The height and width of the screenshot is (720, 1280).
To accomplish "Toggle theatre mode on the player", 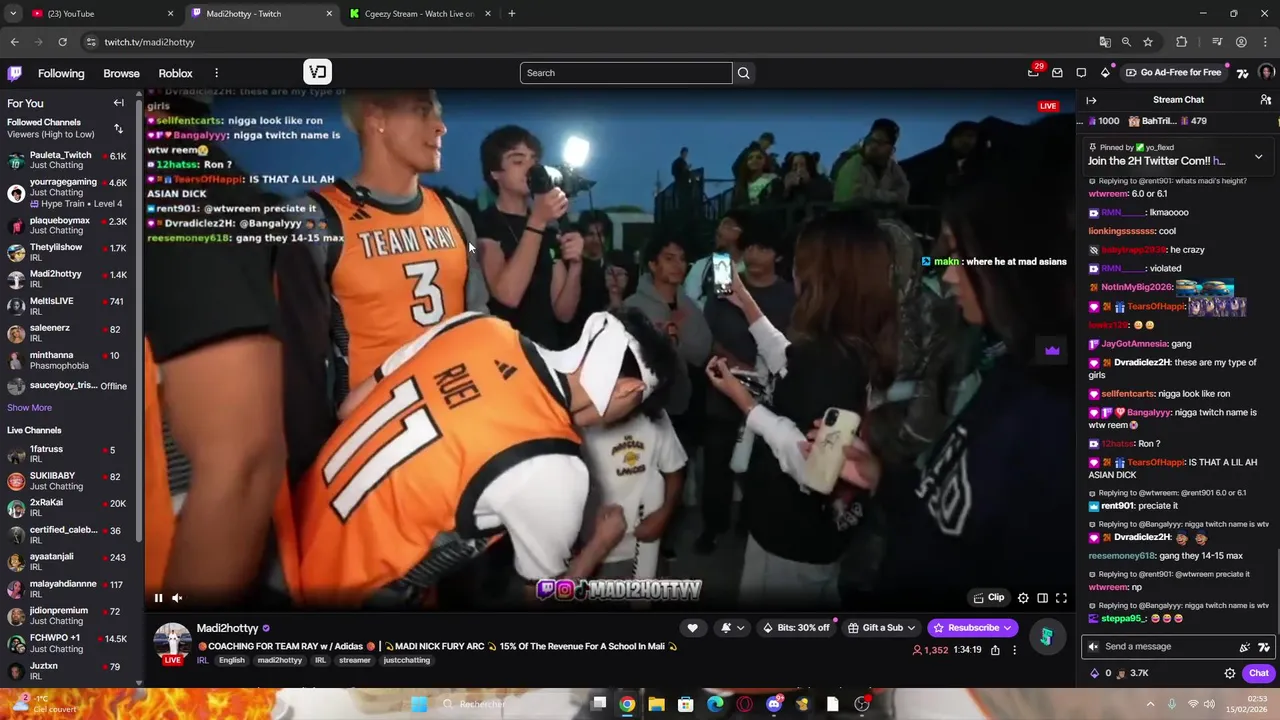I will point(1042,598).
